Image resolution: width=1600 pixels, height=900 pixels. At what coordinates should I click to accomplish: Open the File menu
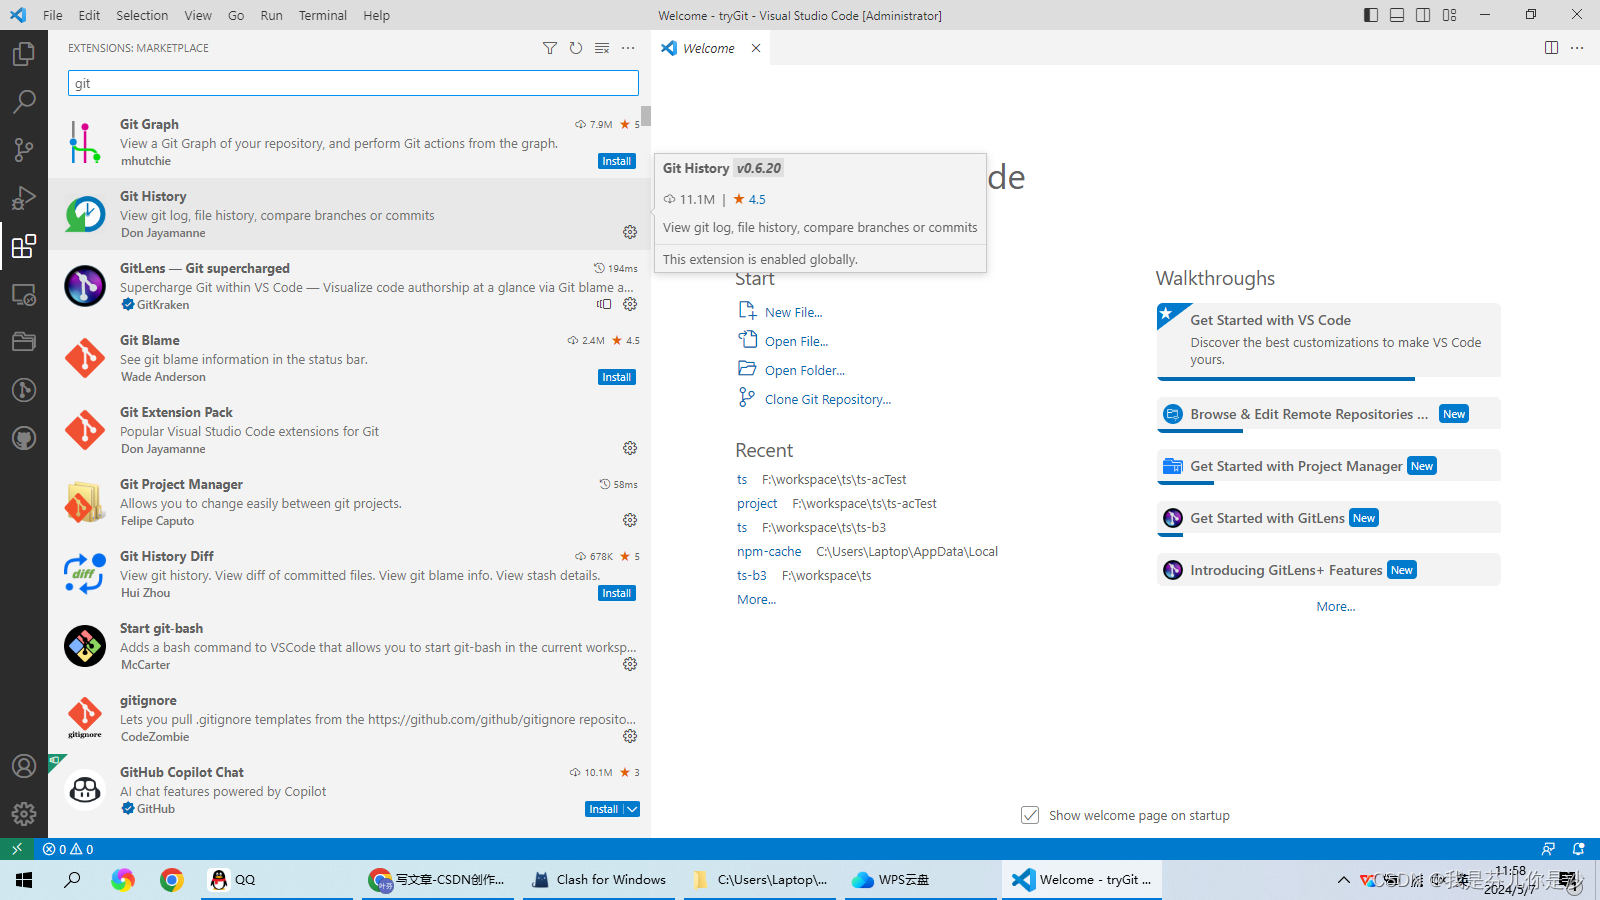[53, 15]
